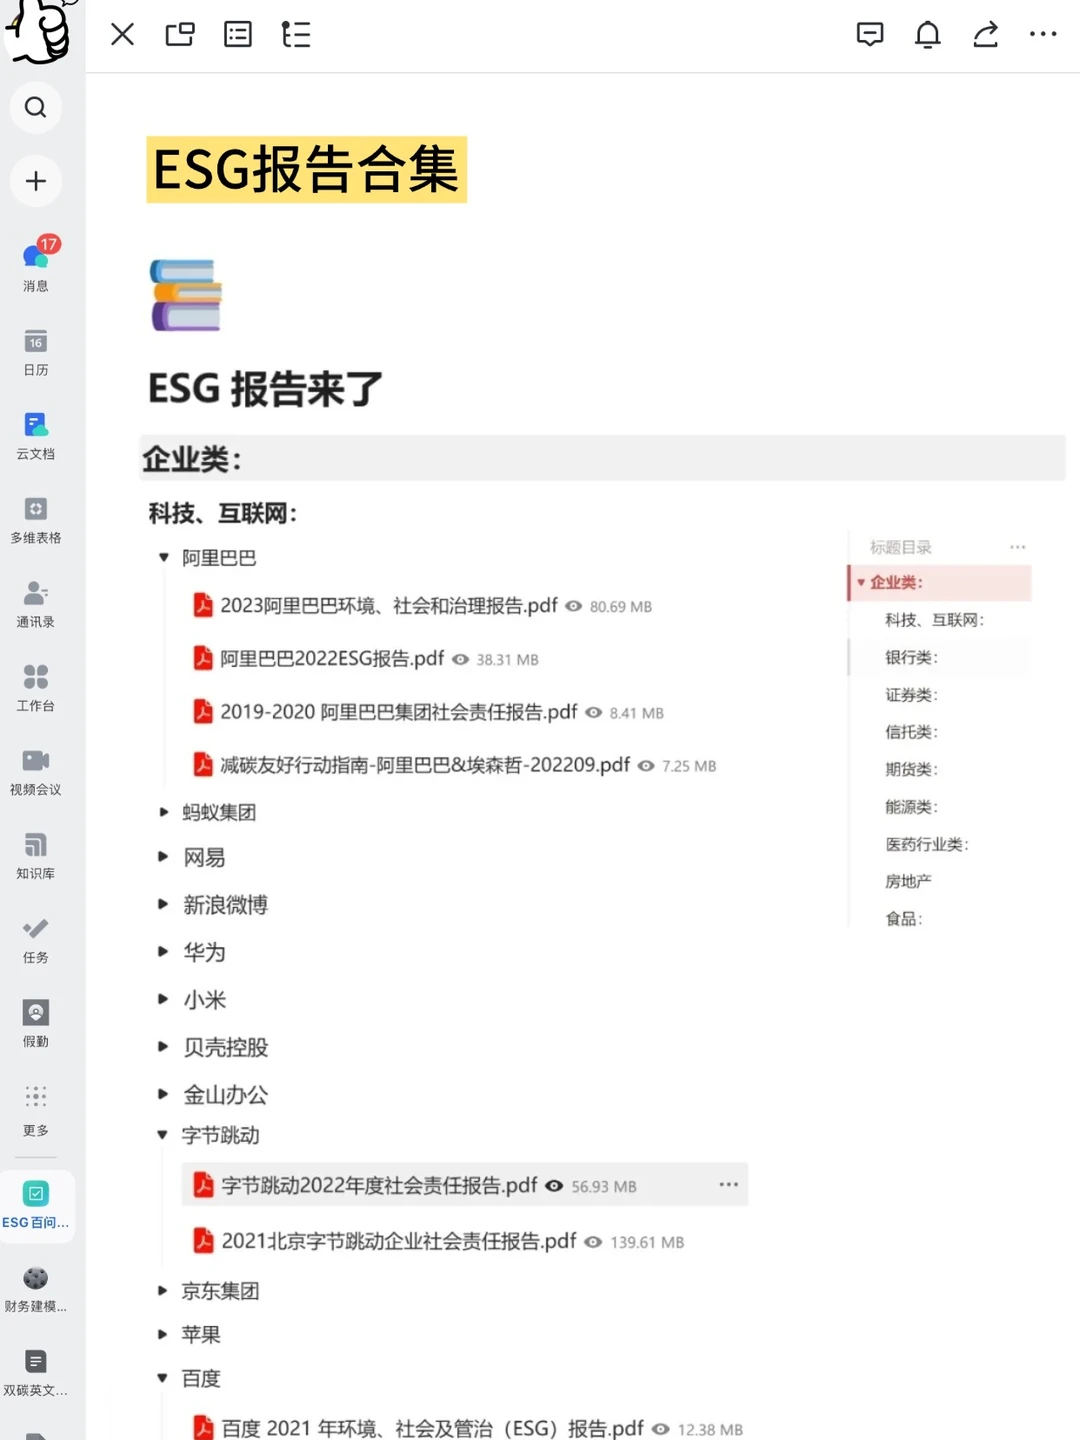Open 双碳英文 sidebar item
Image resolution: width=1080 pixels, height=1440 pixels.
[x=36, y=1374]
